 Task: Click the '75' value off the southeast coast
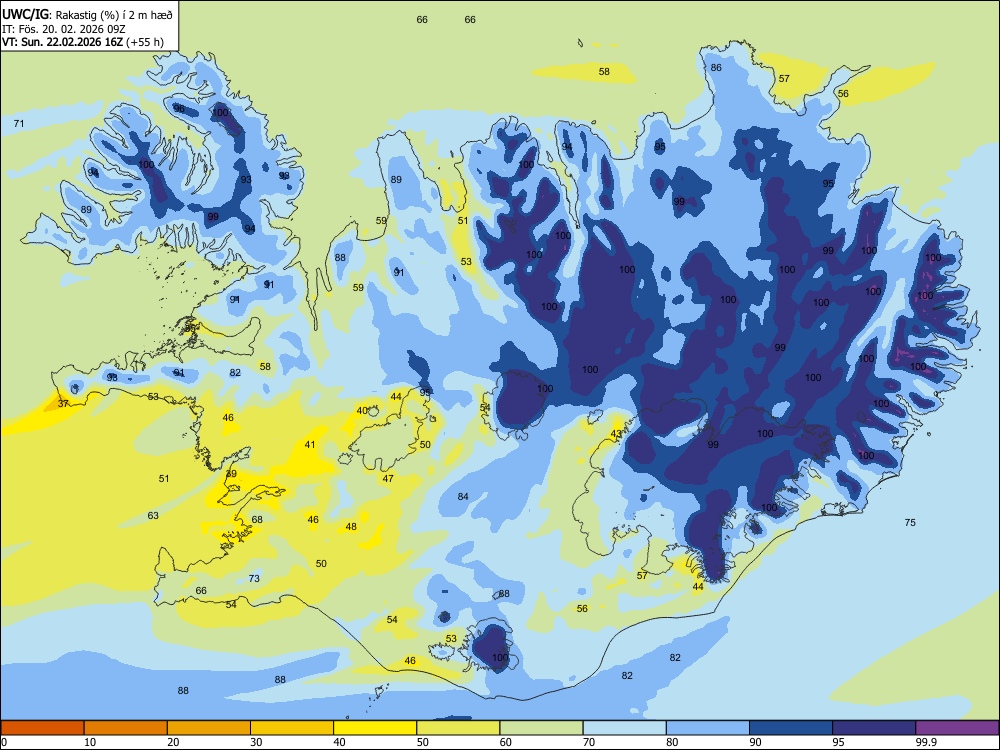click(910, 523)
